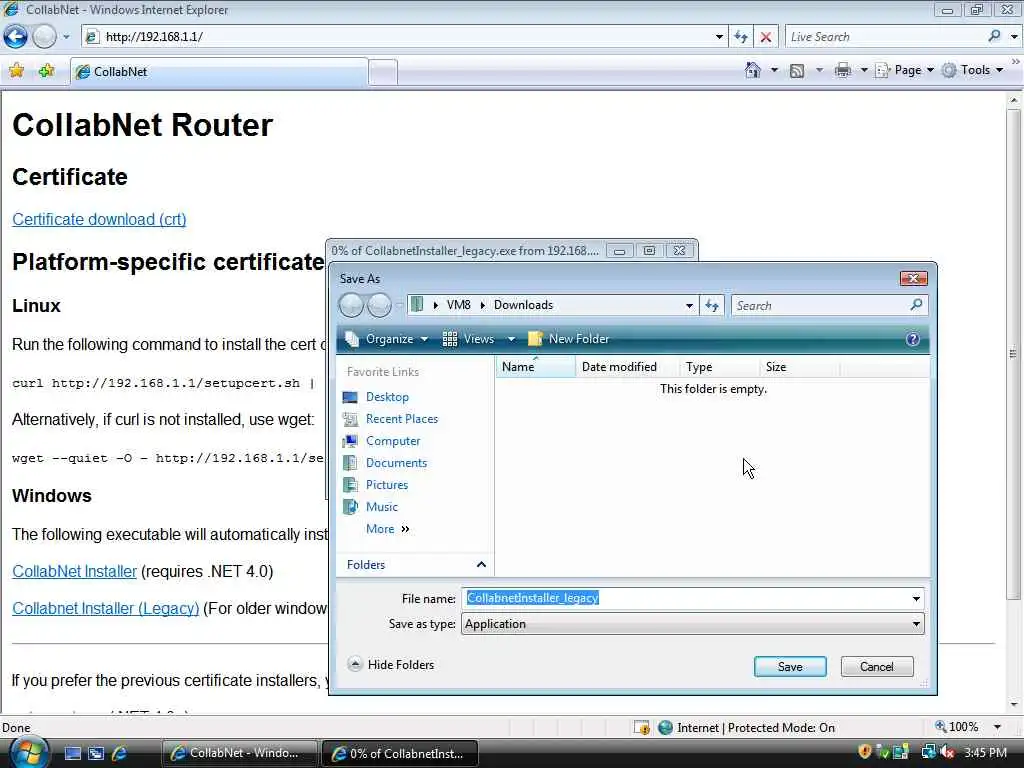Click the New Folder toolbar icon
This screenshot has width=1024, height=768.
coord(536,338)
